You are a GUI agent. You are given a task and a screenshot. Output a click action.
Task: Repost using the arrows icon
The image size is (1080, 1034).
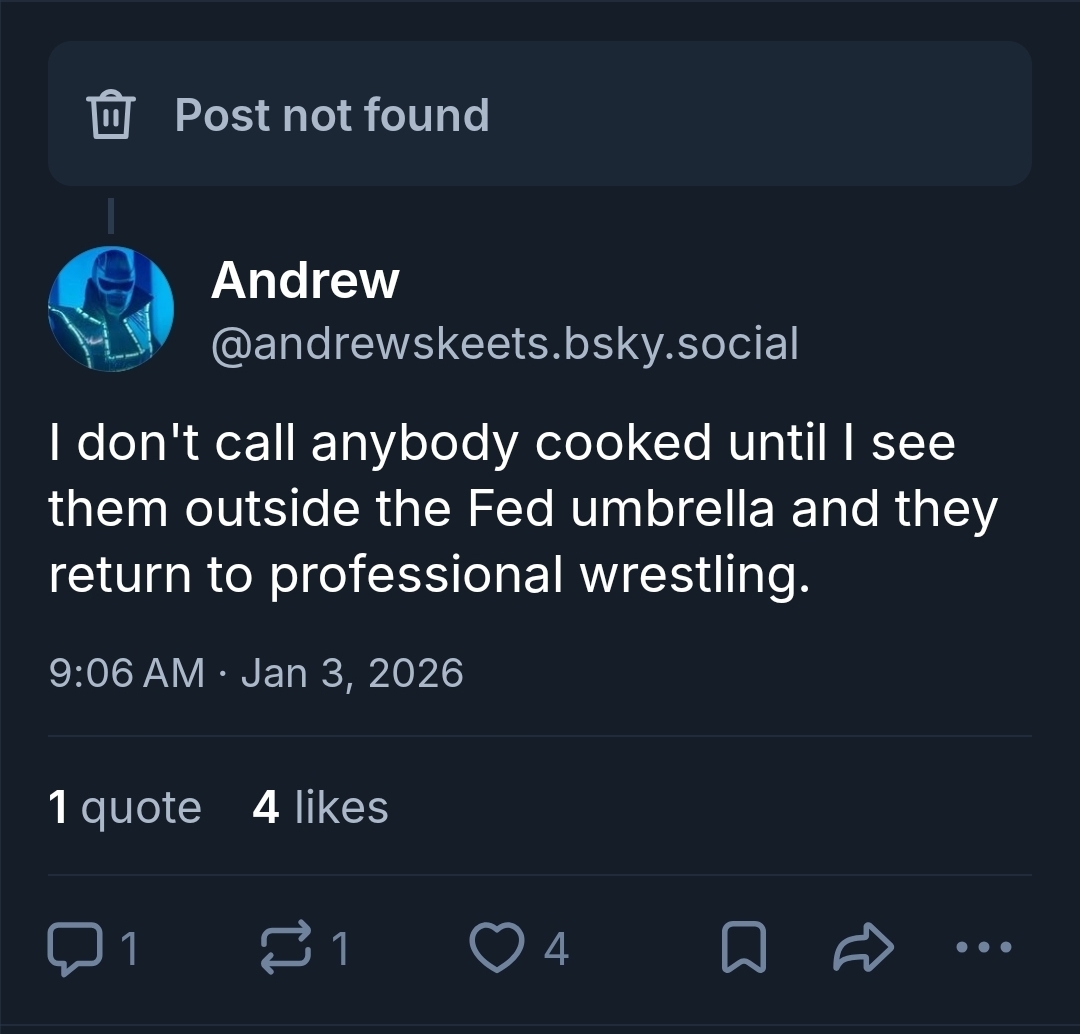pyautogui.click(x=284, y=947)
